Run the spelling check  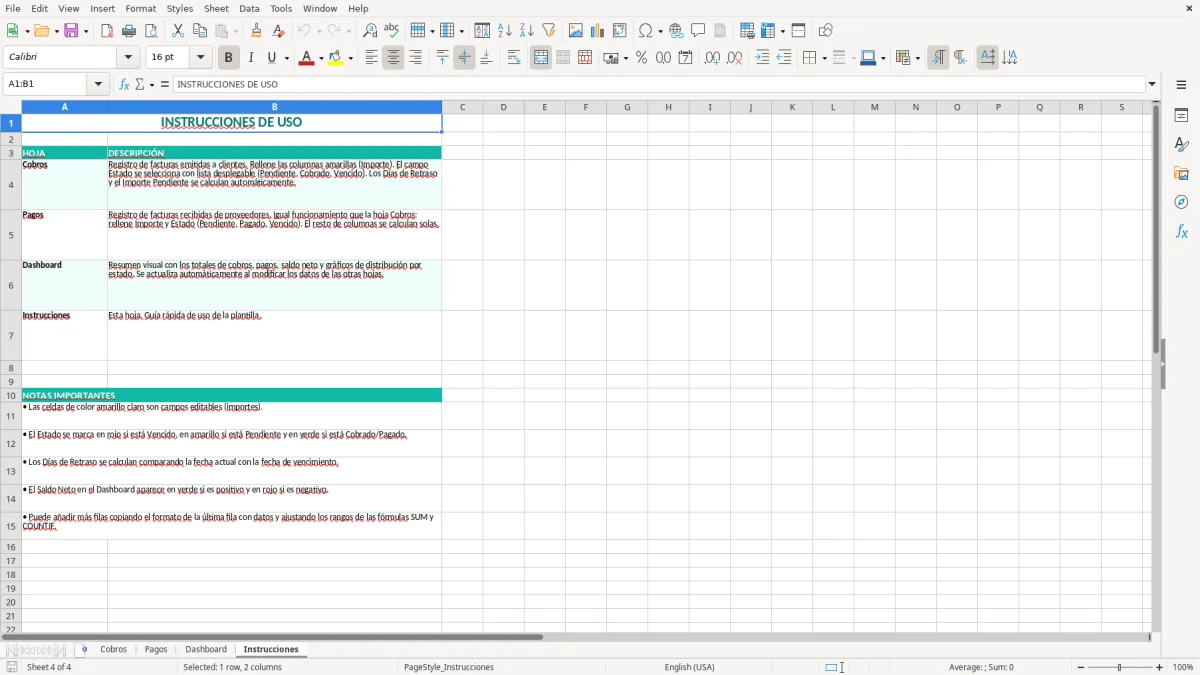pos(392,31)
